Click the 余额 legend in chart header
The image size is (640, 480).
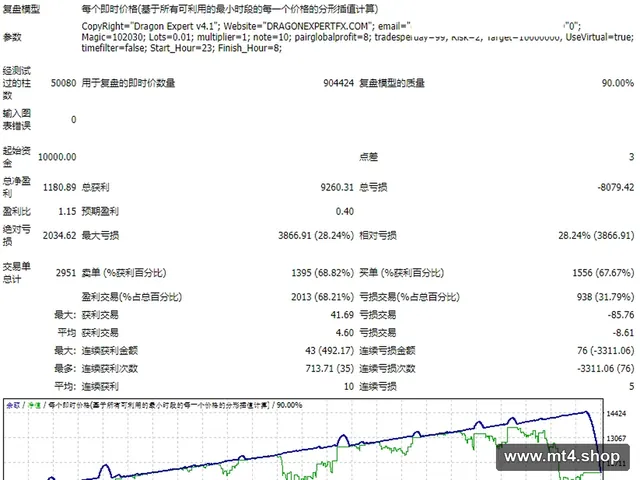(13, 405)
